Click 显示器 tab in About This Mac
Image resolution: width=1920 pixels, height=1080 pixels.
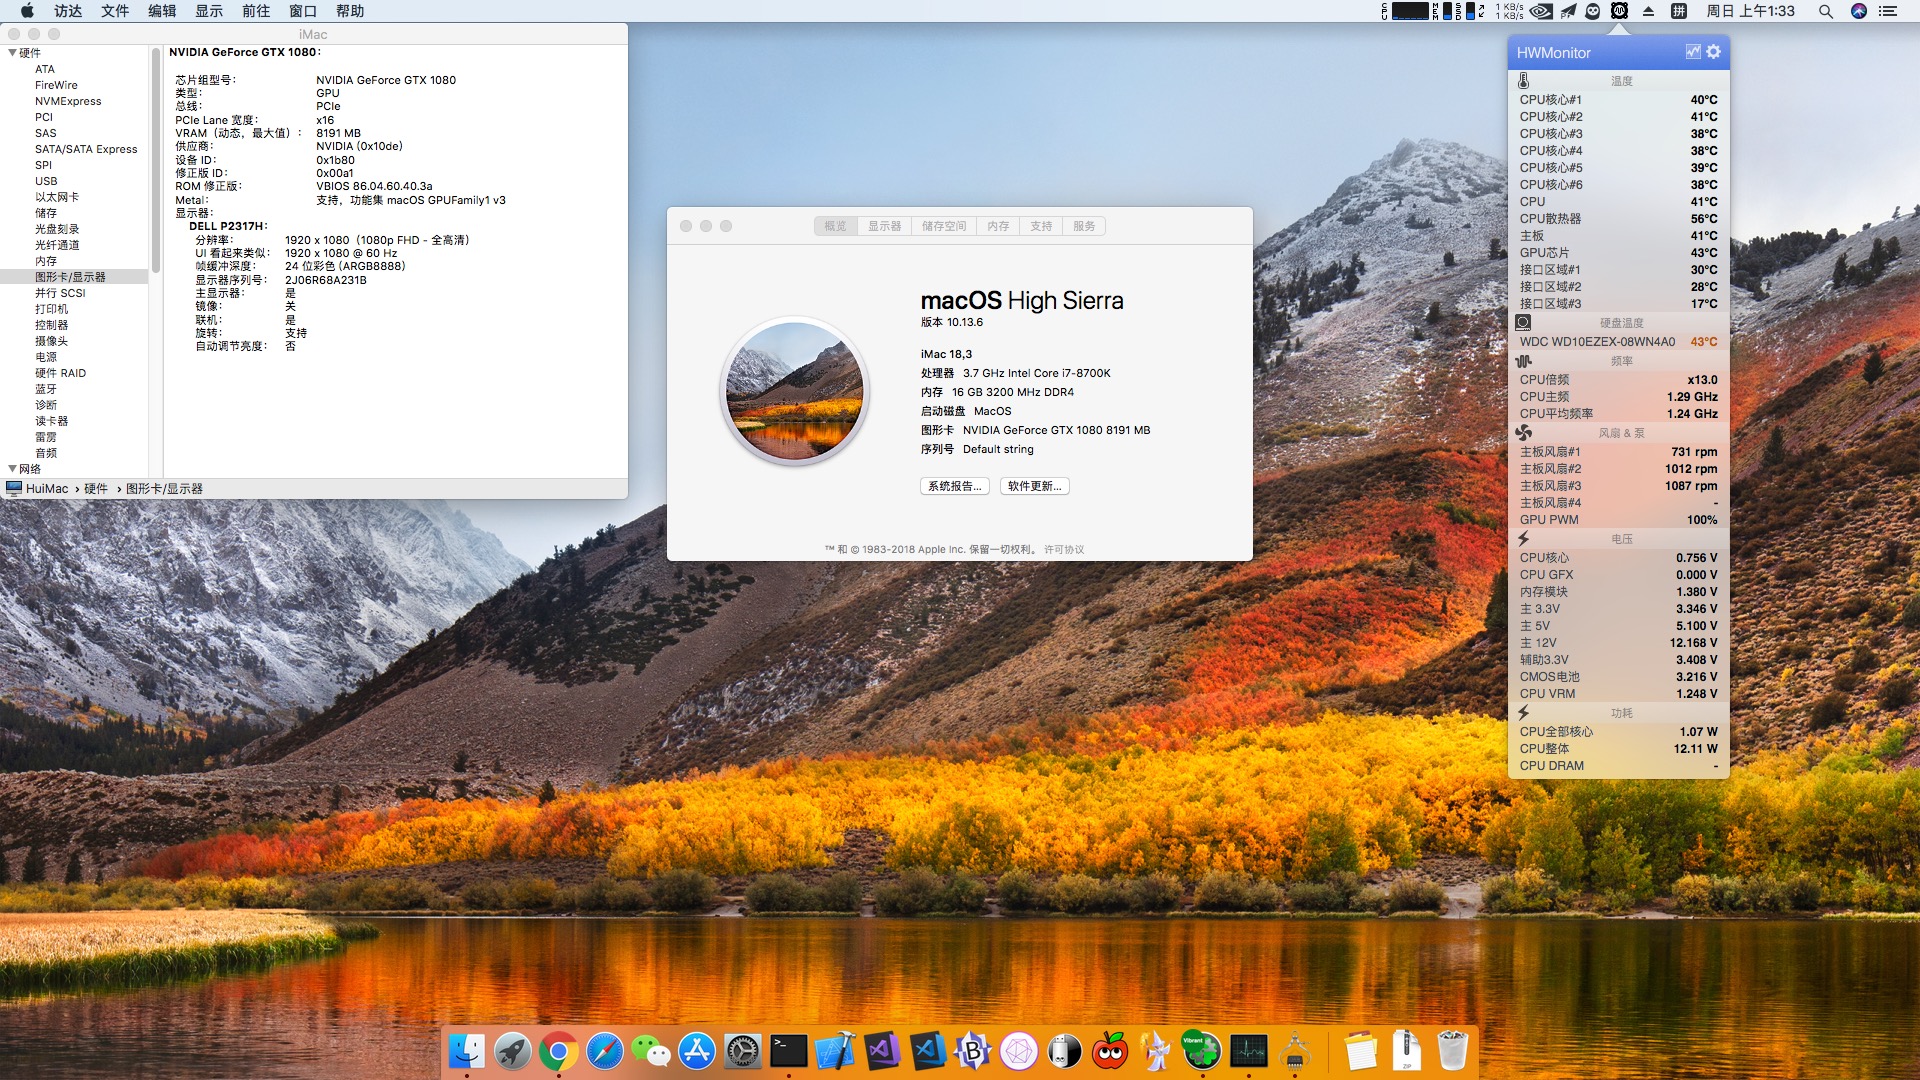885,227
